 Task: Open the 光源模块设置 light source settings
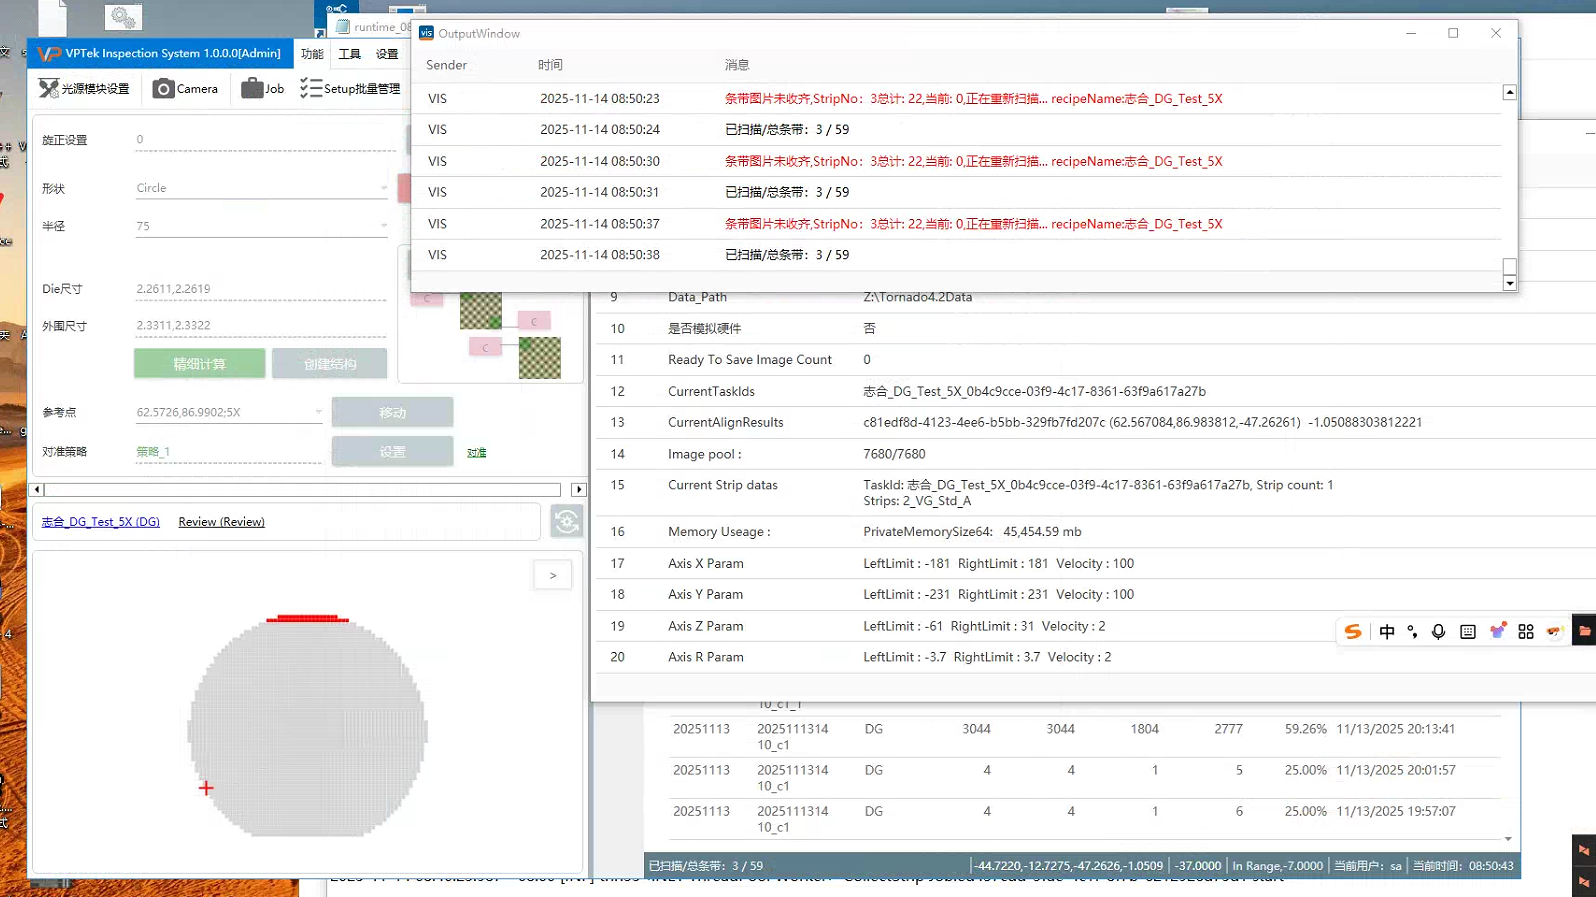(x=84, y=89)
